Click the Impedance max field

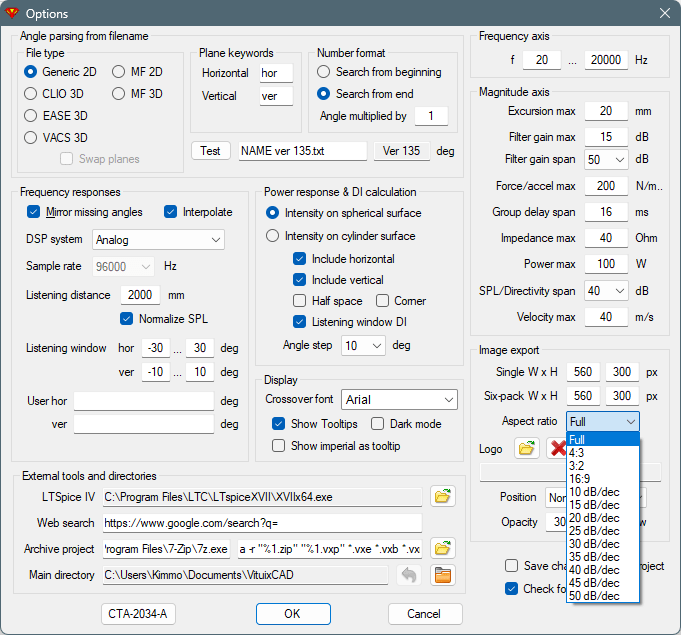pos(606,238)
